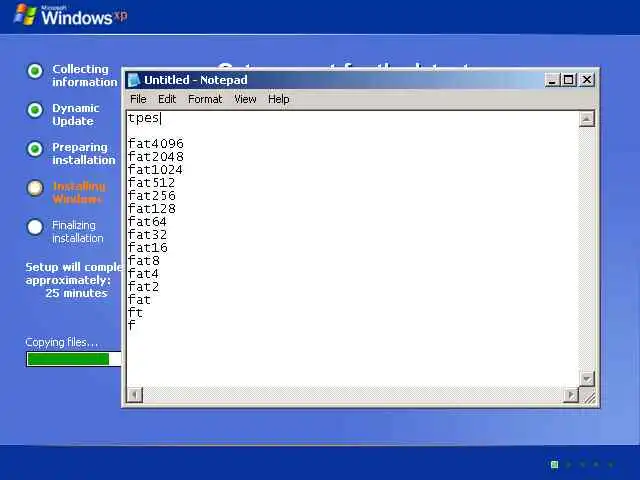Click the line 'fat128'
This screenshot has height=480, width=640.
point(151,209)
